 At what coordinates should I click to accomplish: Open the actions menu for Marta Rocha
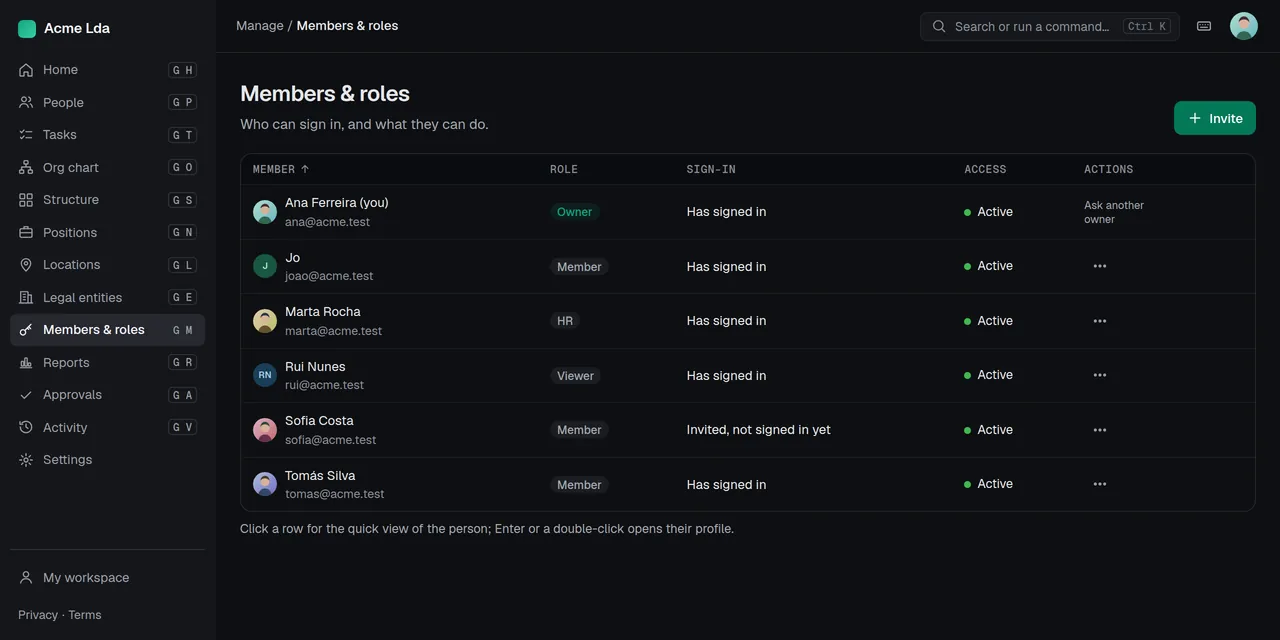(1100, 321)
